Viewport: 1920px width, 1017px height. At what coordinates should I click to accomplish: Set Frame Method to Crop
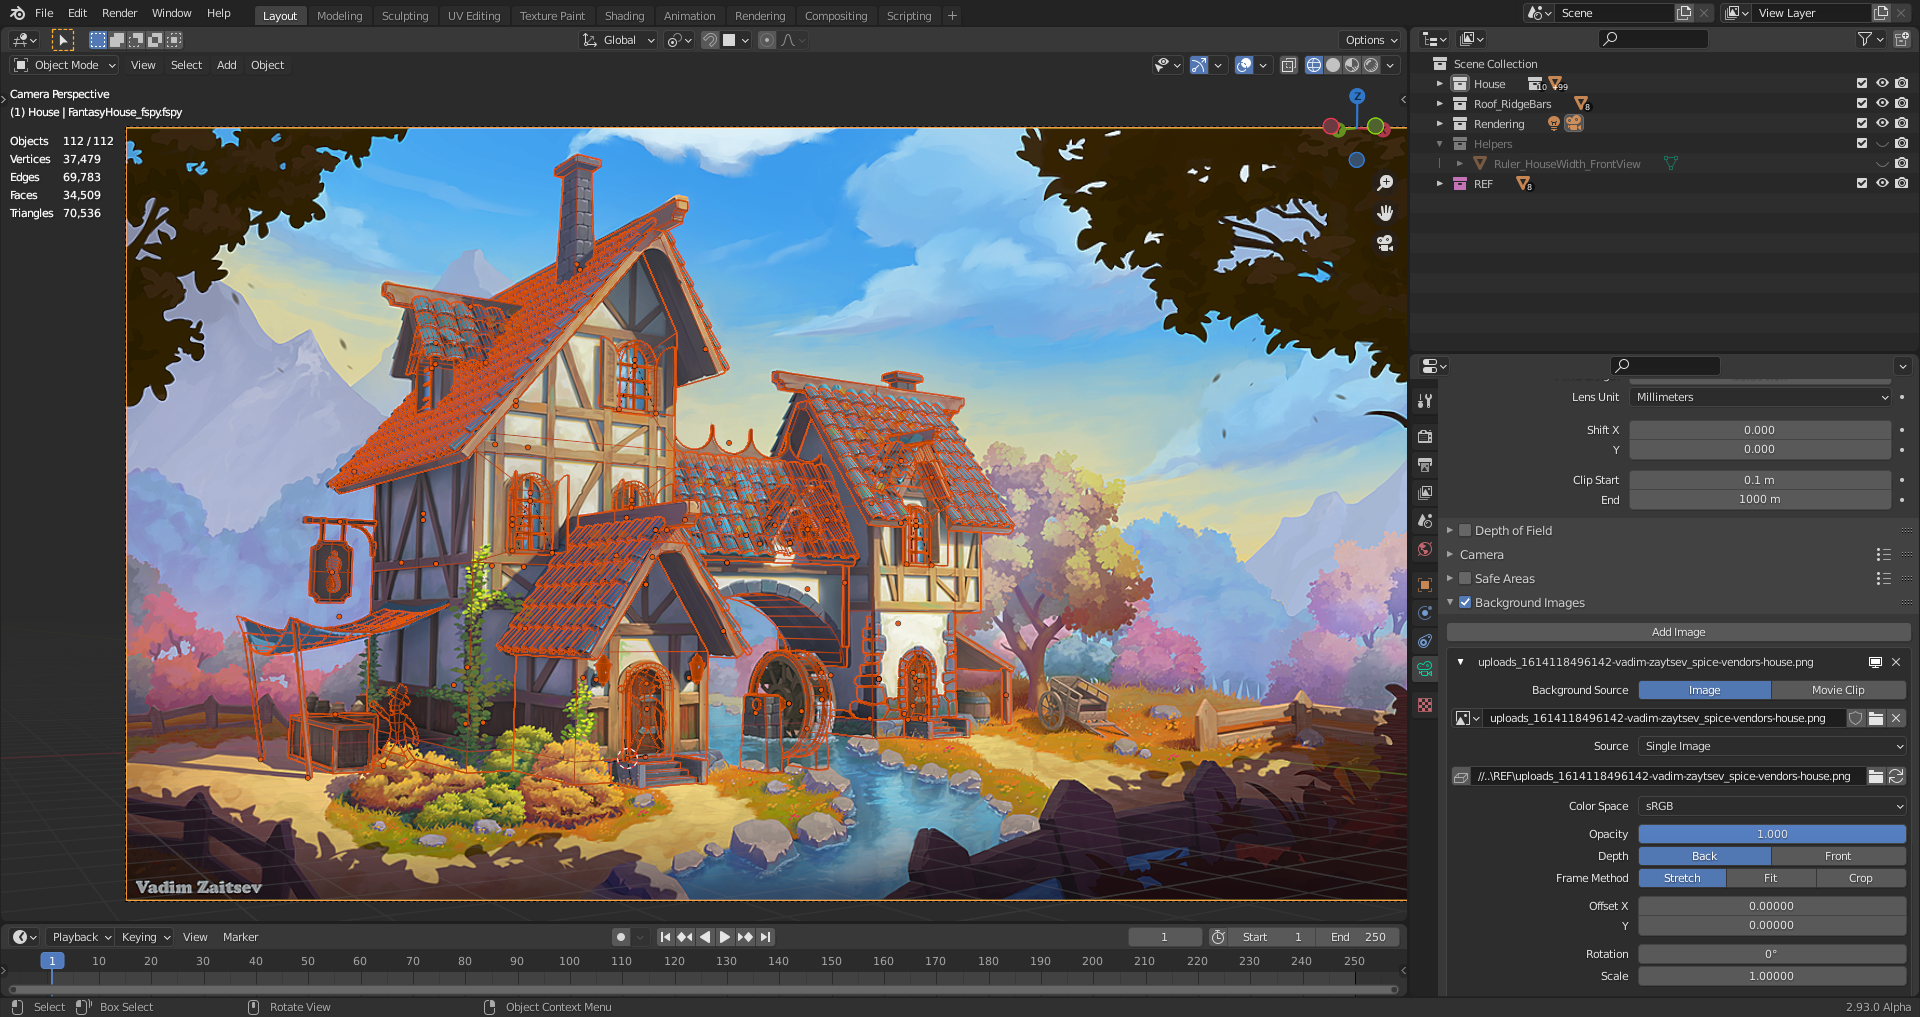tap(1860, 878)
